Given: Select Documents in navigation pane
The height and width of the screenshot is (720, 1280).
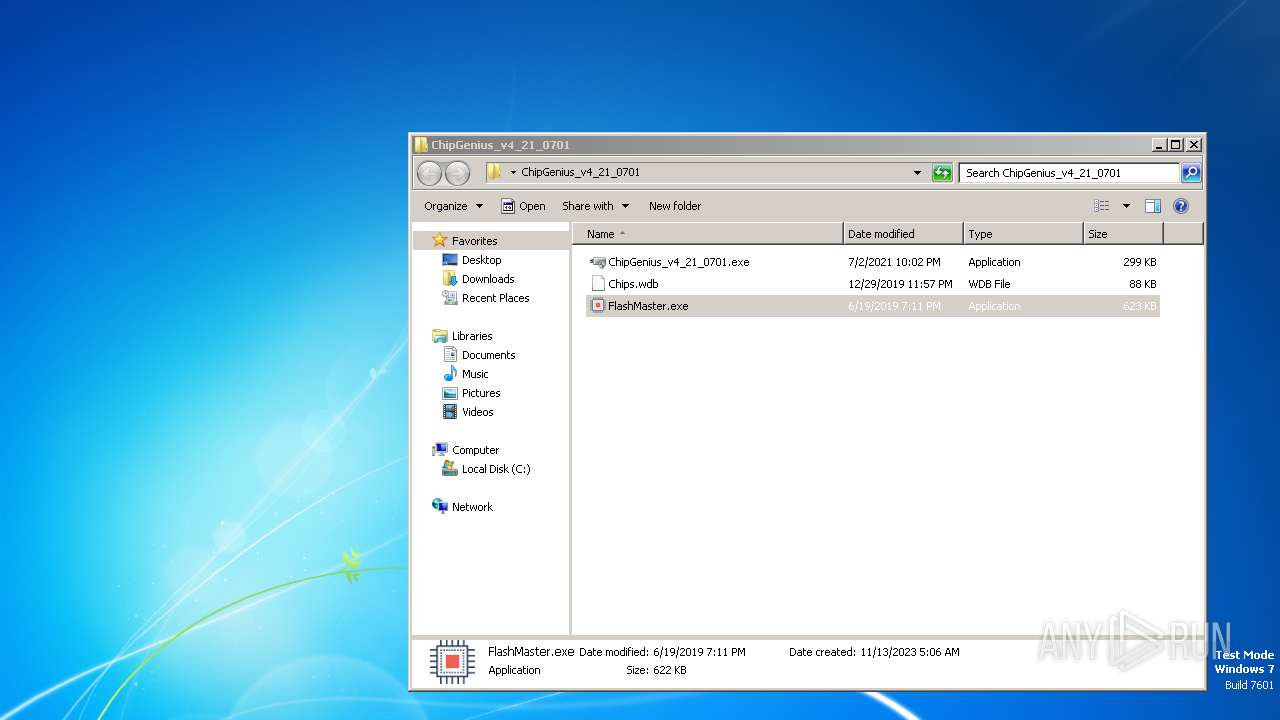Looking at the screenshot, I should coord(488,355).
